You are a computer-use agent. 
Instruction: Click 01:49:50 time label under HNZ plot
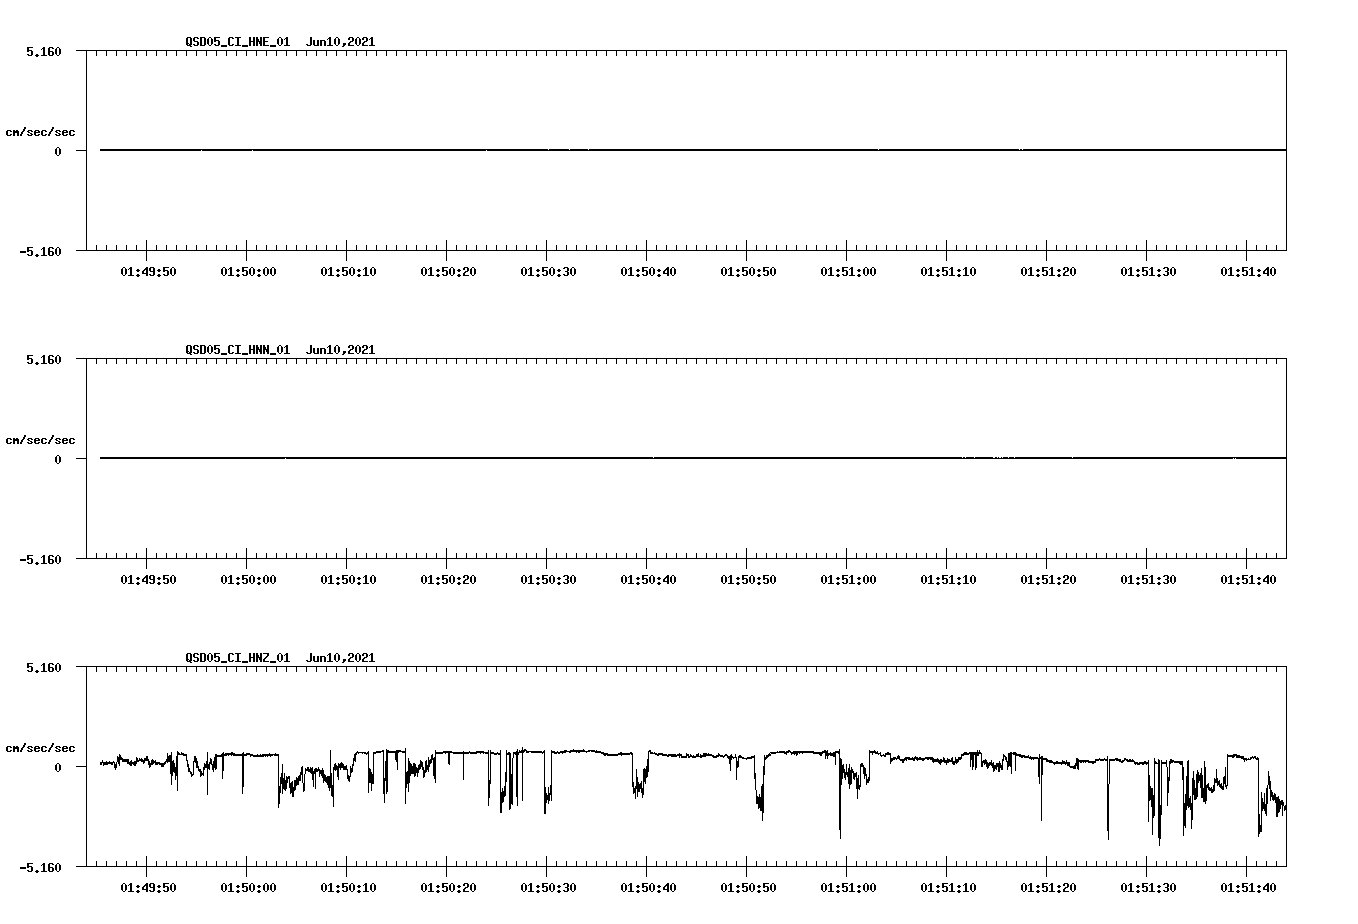pos(148,887)
